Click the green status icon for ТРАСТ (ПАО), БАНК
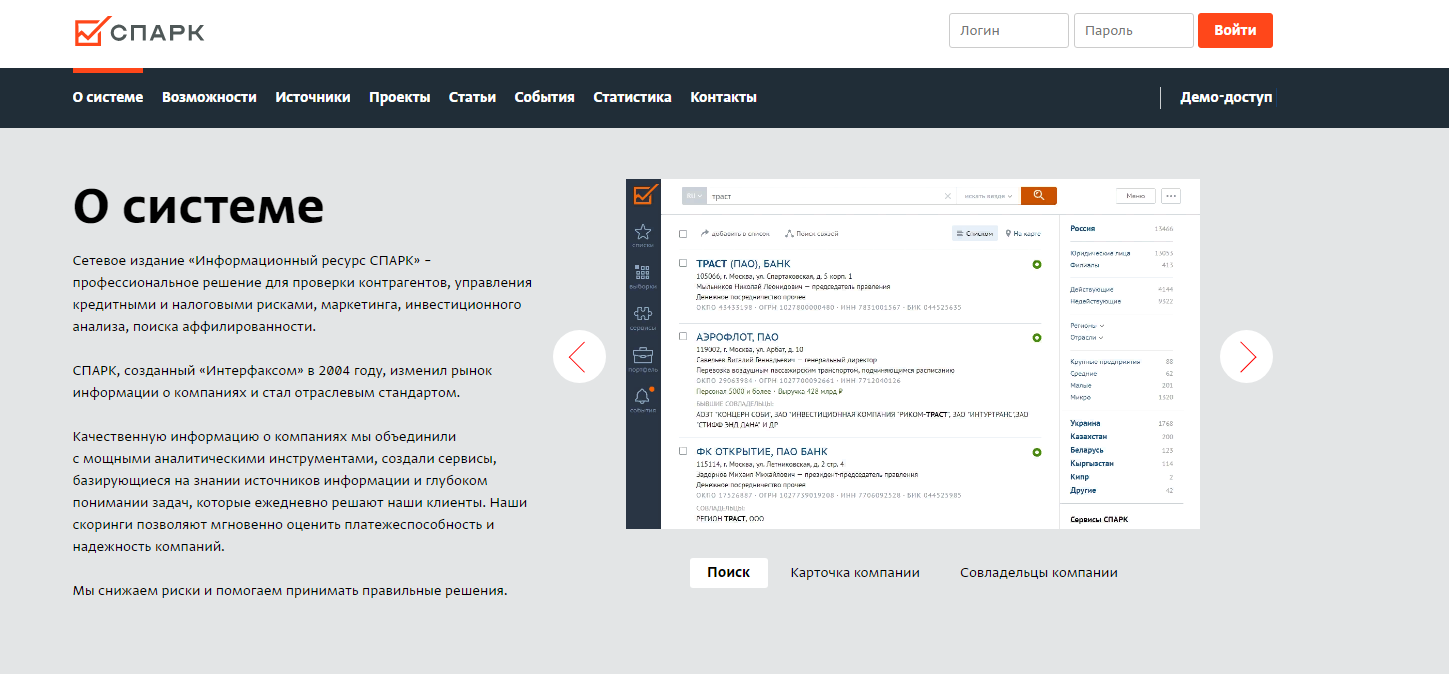 pyautogui.click(x=1037, y=264)
